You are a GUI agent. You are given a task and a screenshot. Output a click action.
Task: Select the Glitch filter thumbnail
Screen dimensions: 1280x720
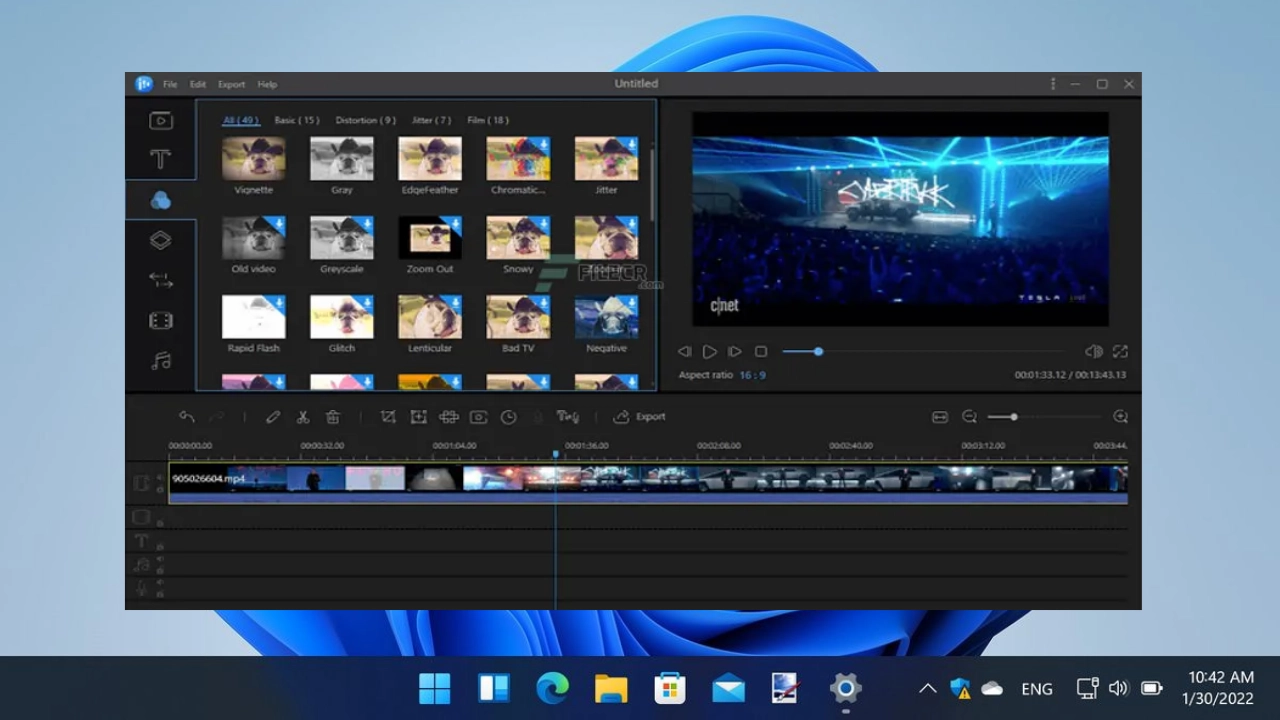coord(342,317)
